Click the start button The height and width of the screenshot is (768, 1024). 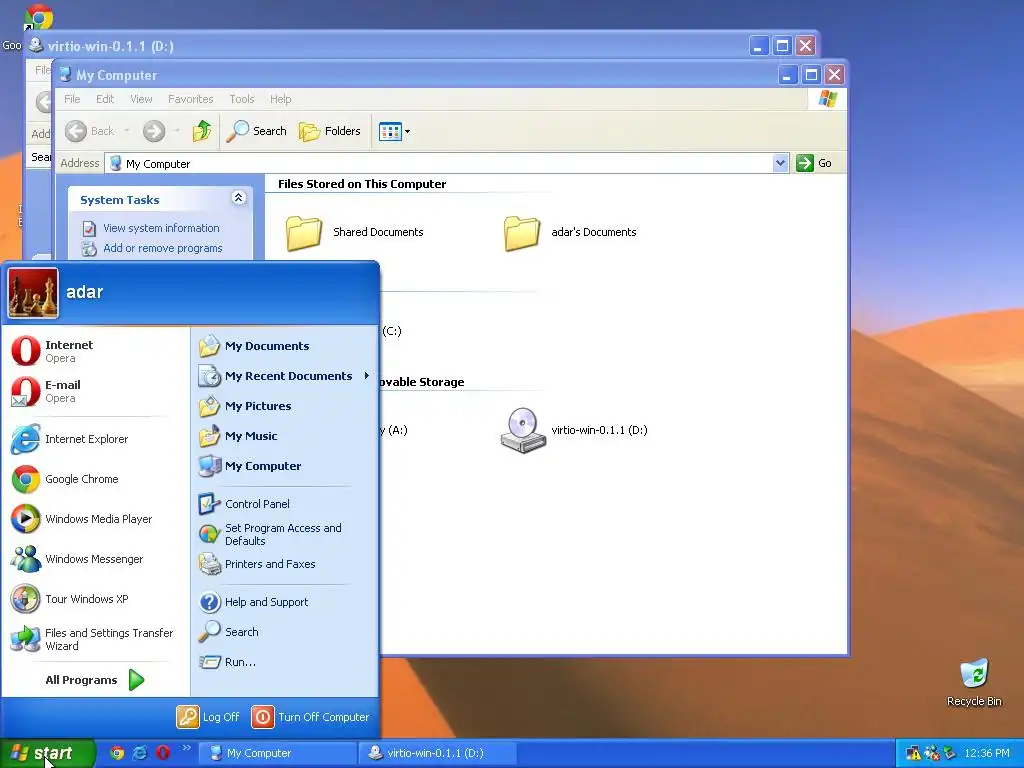coord(47,754)
